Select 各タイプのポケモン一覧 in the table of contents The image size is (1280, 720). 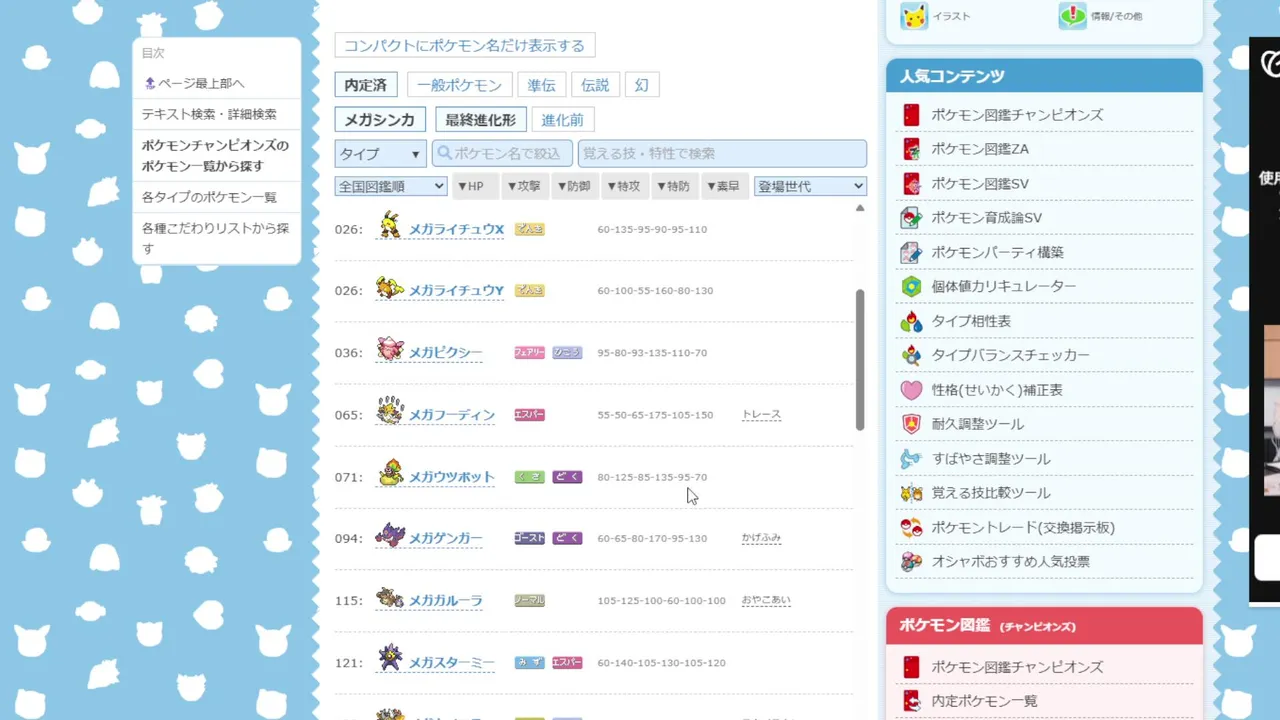click(209, 197)
